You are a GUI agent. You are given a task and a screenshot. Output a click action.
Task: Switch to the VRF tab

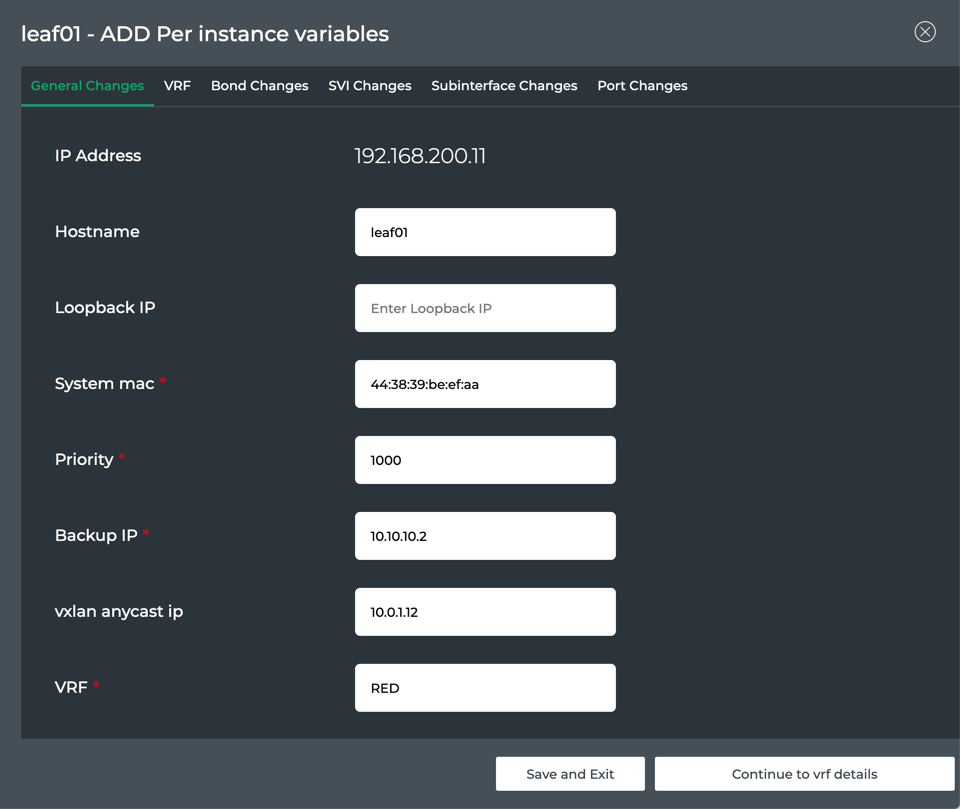pyautogui.click(x=177, y=86)
